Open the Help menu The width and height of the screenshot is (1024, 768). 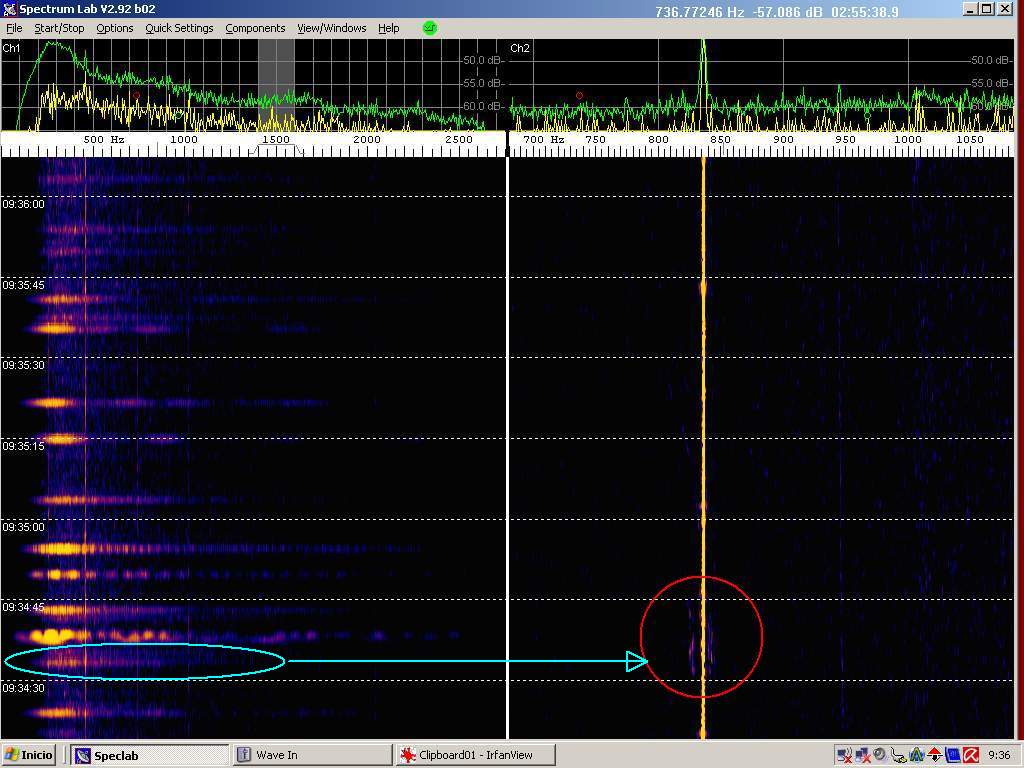388,28
